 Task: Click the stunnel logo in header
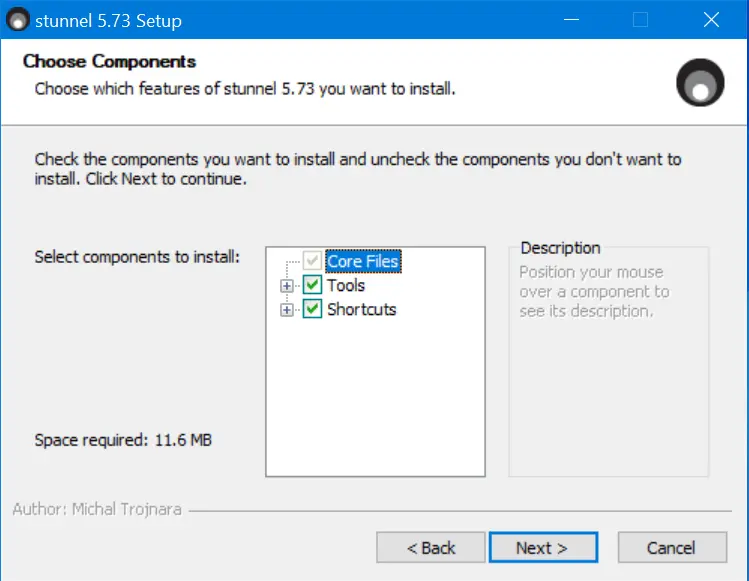click(x=700, y=83)
